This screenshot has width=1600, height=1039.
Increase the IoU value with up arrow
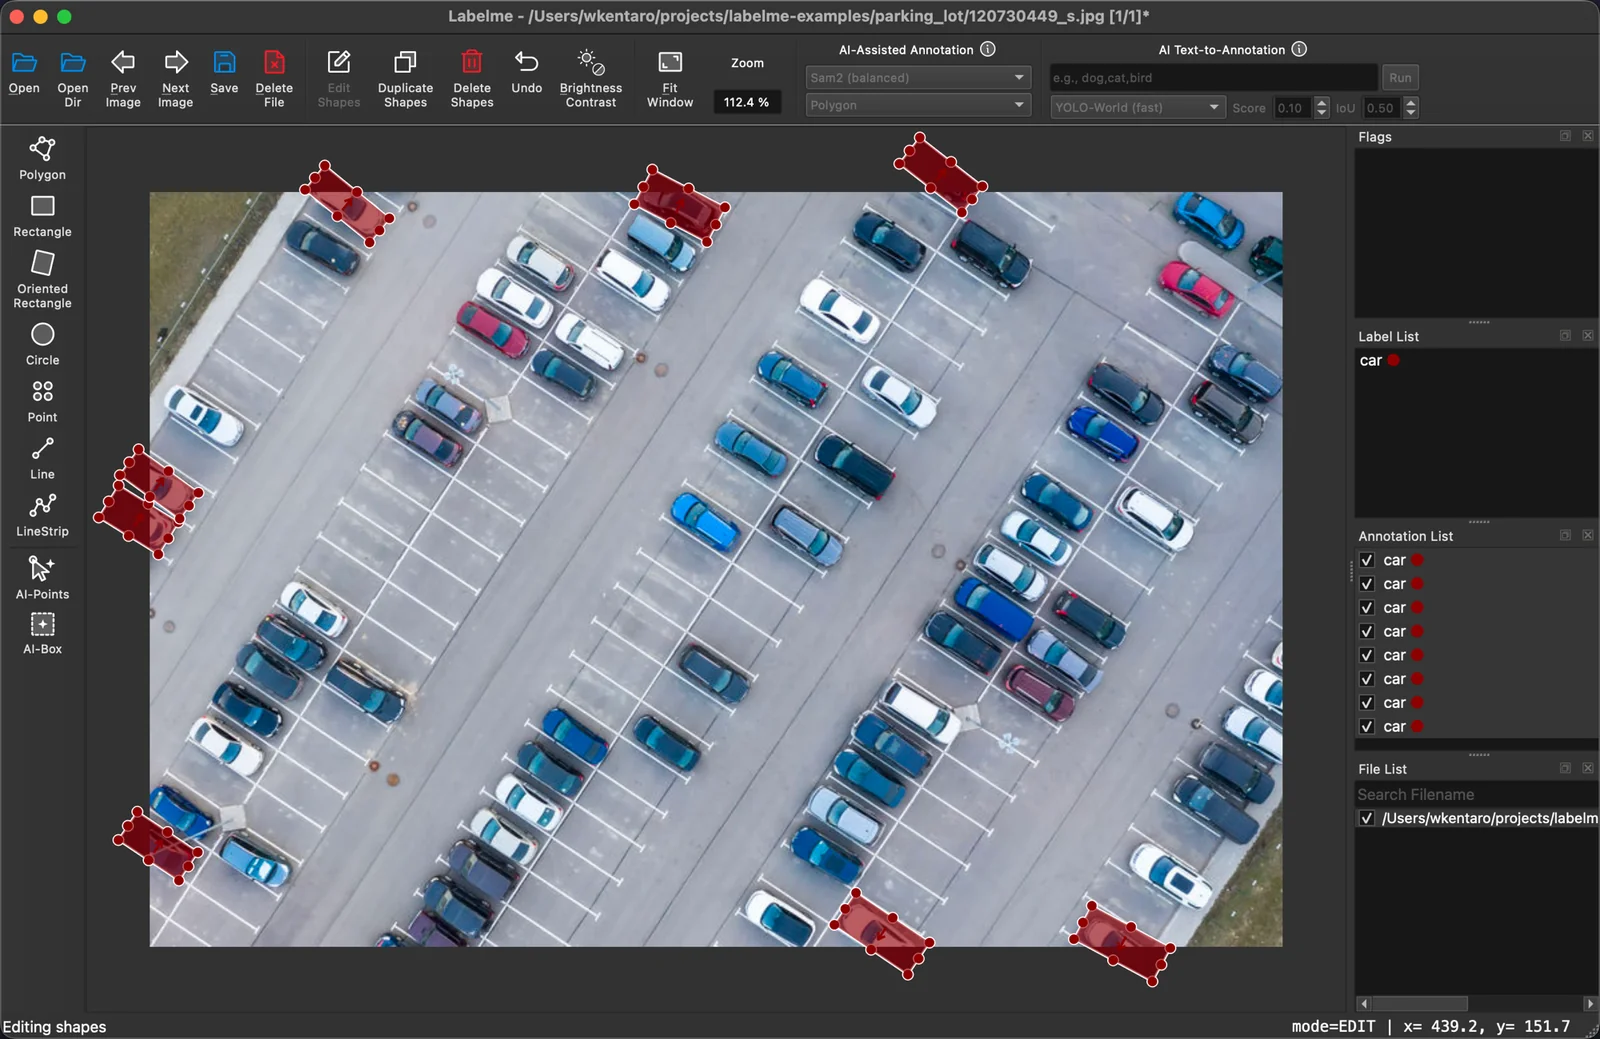(1411, 102)
